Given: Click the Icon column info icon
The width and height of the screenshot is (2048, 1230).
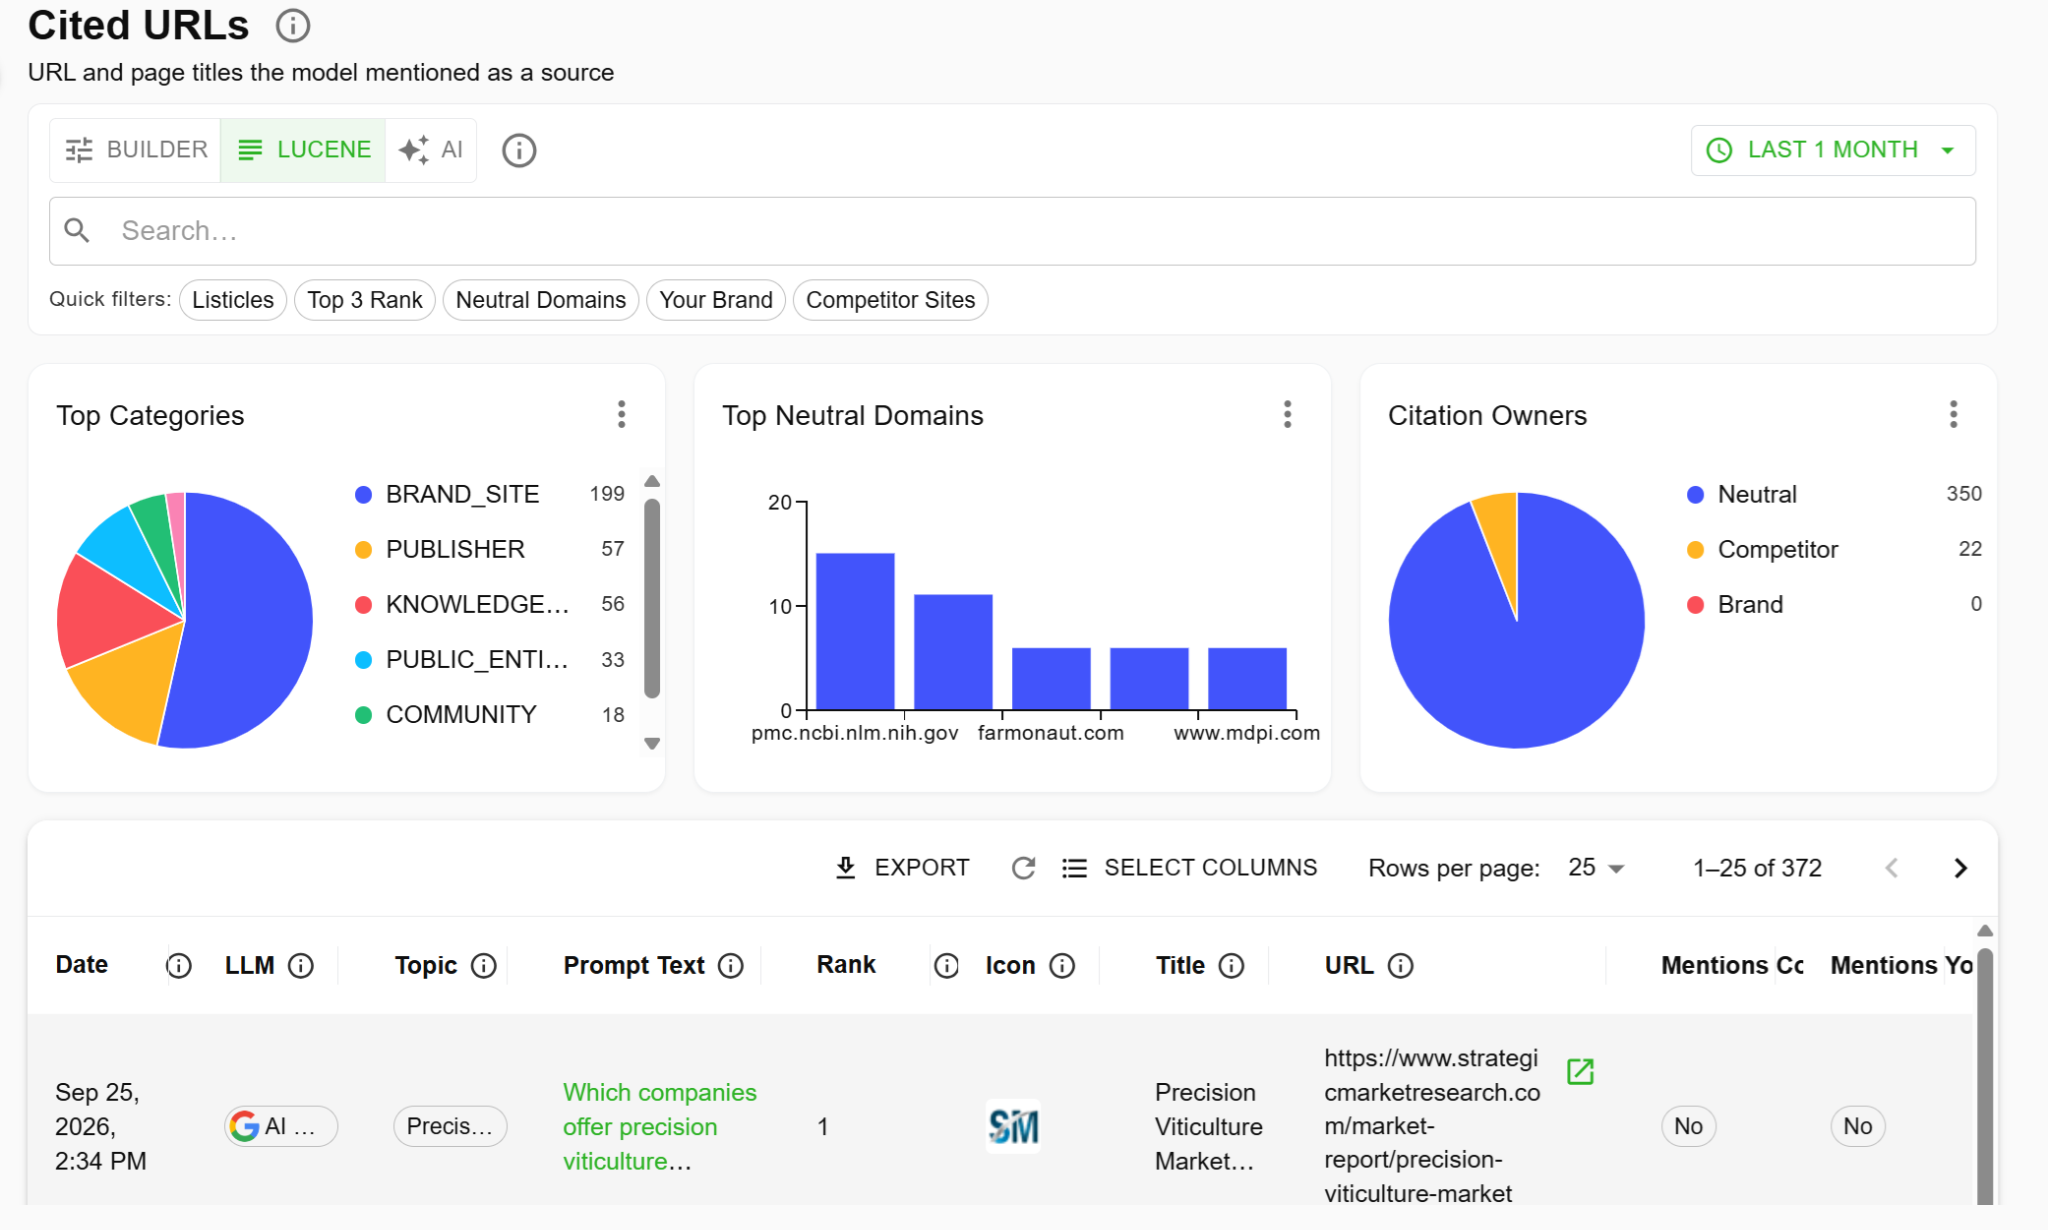Looking at the screenshot, I should click(x=1062, y=965).
